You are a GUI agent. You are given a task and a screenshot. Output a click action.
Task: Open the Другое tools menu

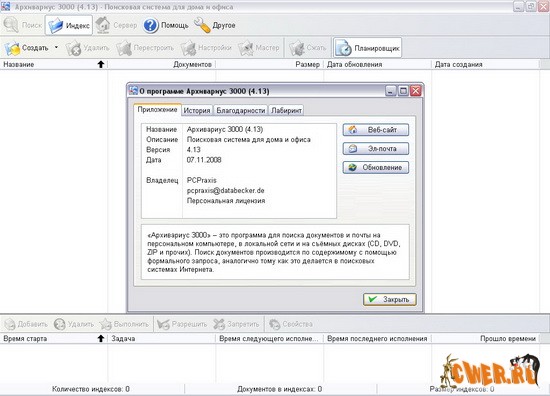[214, 25]
